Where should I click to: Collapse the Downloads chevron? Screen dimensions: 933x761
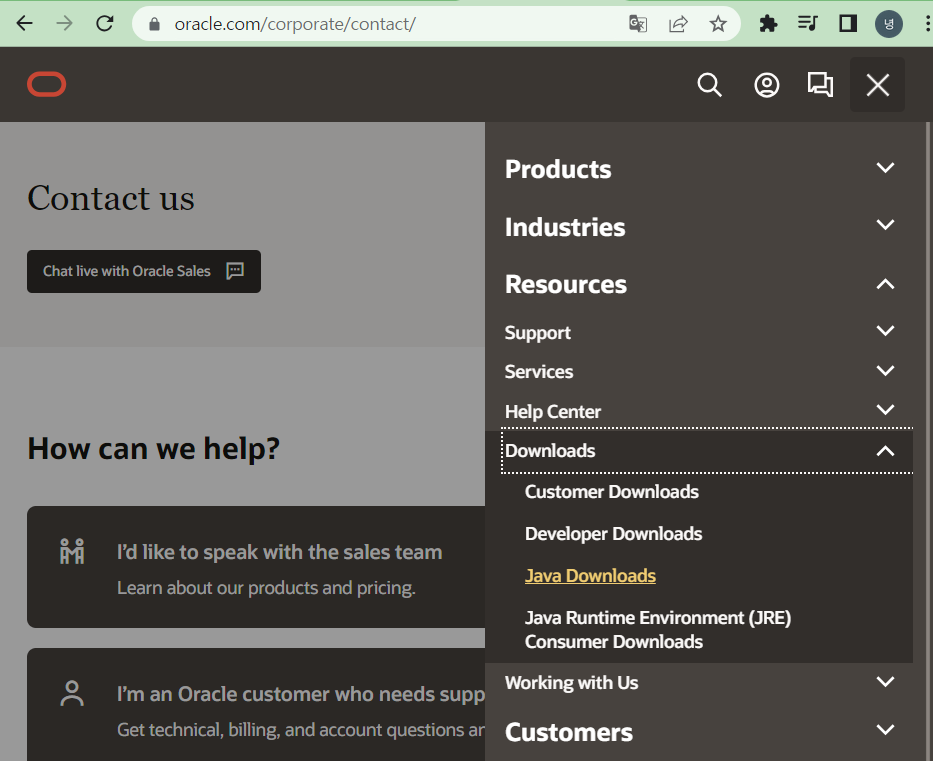885,451
